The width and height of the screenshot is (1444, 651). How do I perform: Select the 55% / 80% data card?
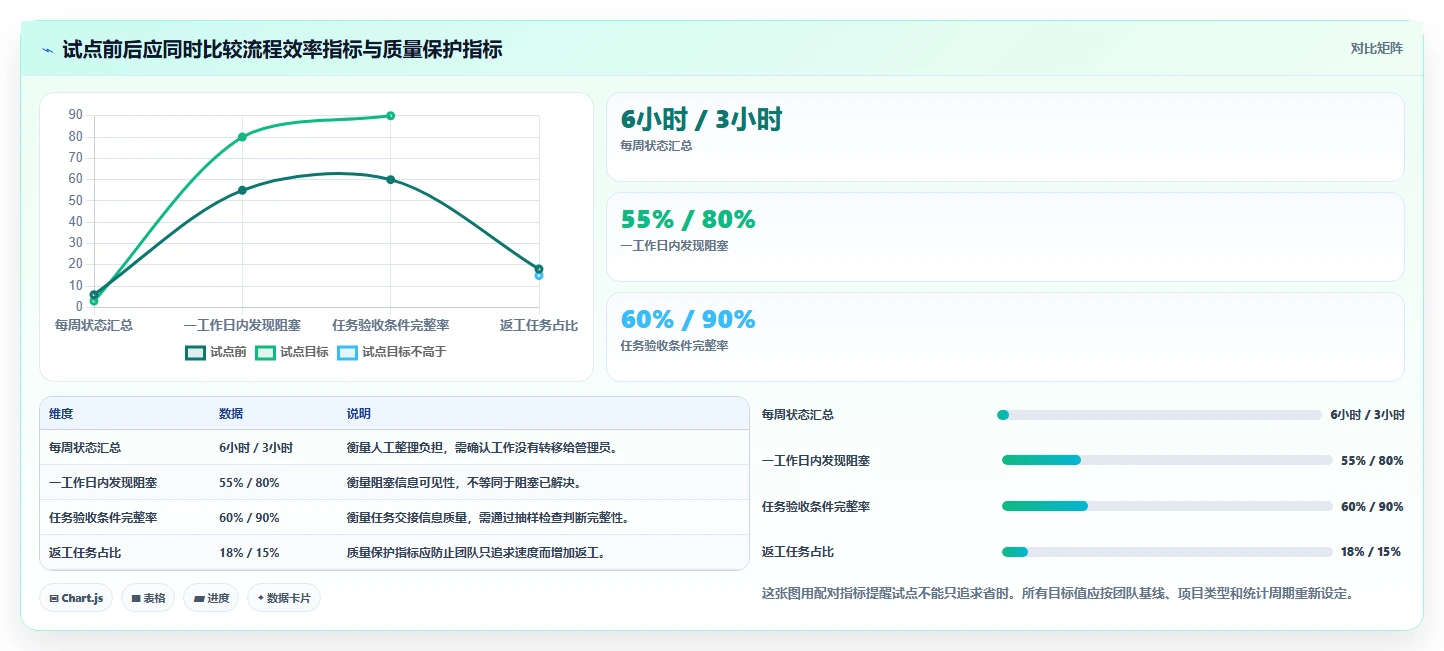point(1005,237)
